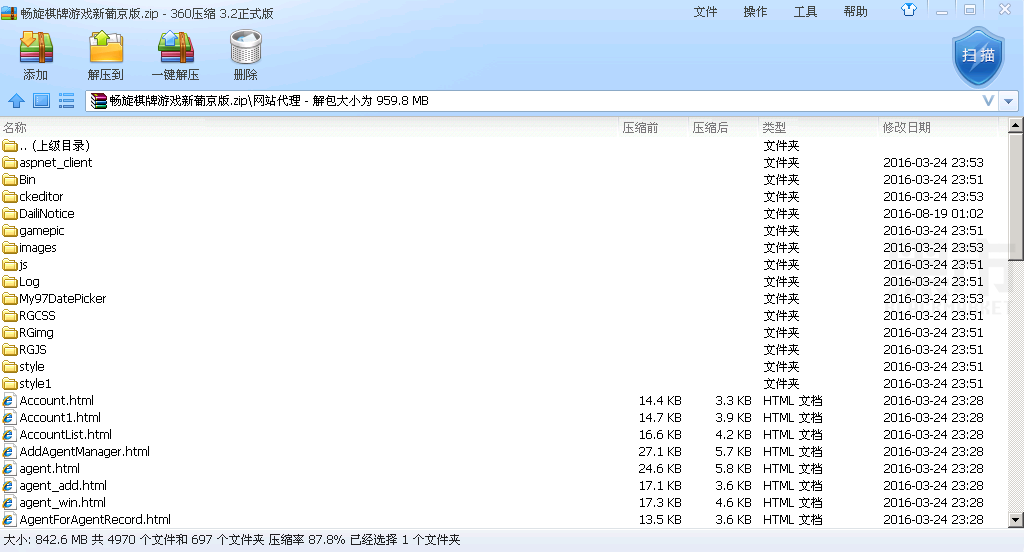Select the js folder
The width and height of the screenshot is (1024, 552).
click(x=503, y=265)
